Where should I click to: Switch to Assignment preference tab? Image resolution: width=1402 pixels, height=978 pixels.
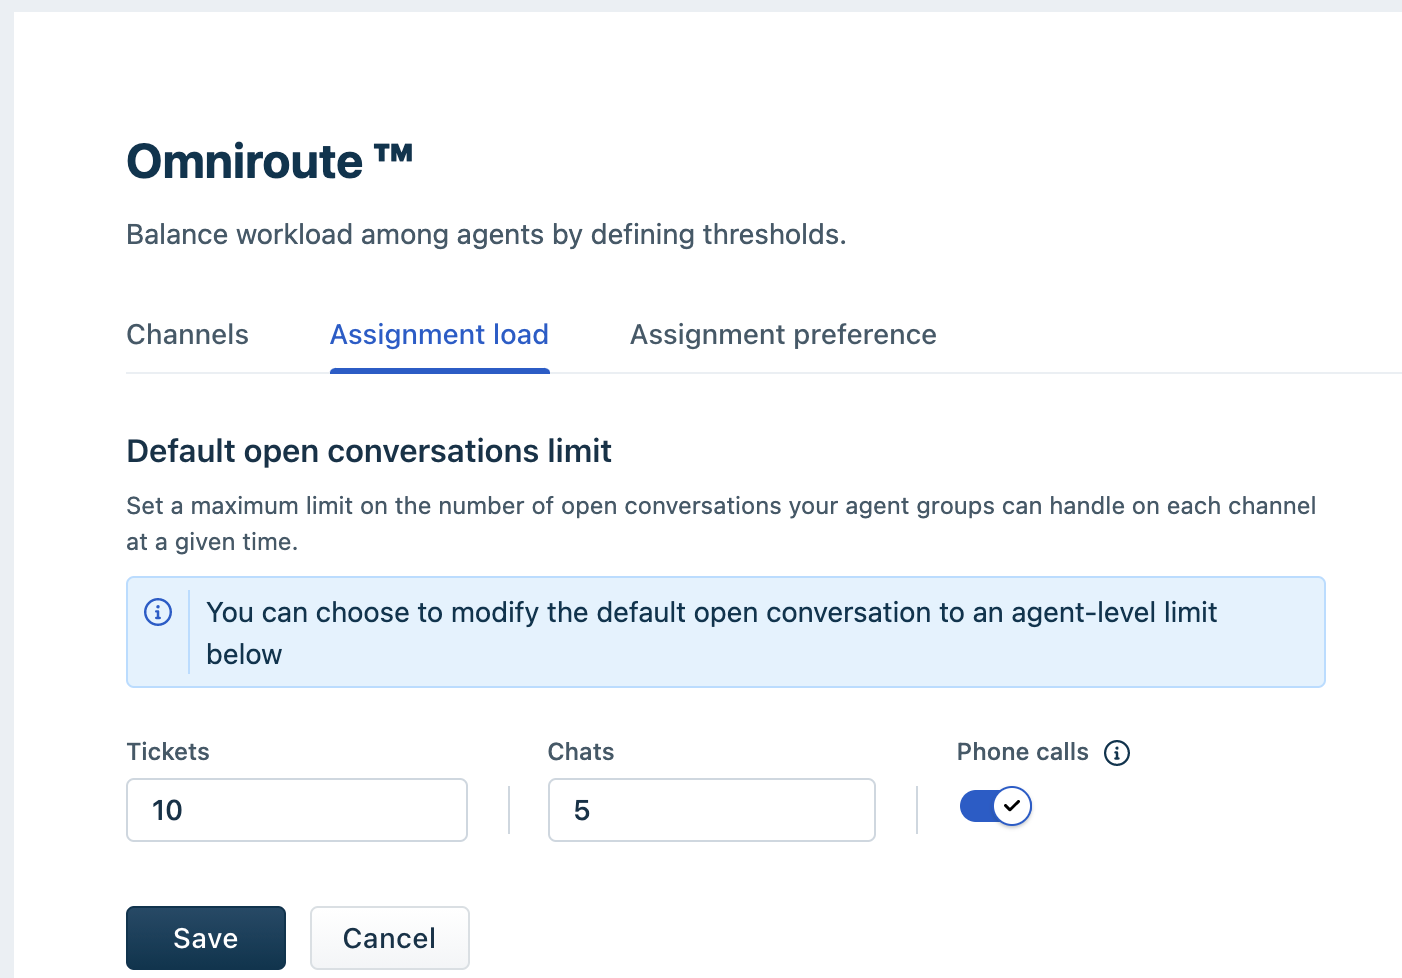(783, 335)
